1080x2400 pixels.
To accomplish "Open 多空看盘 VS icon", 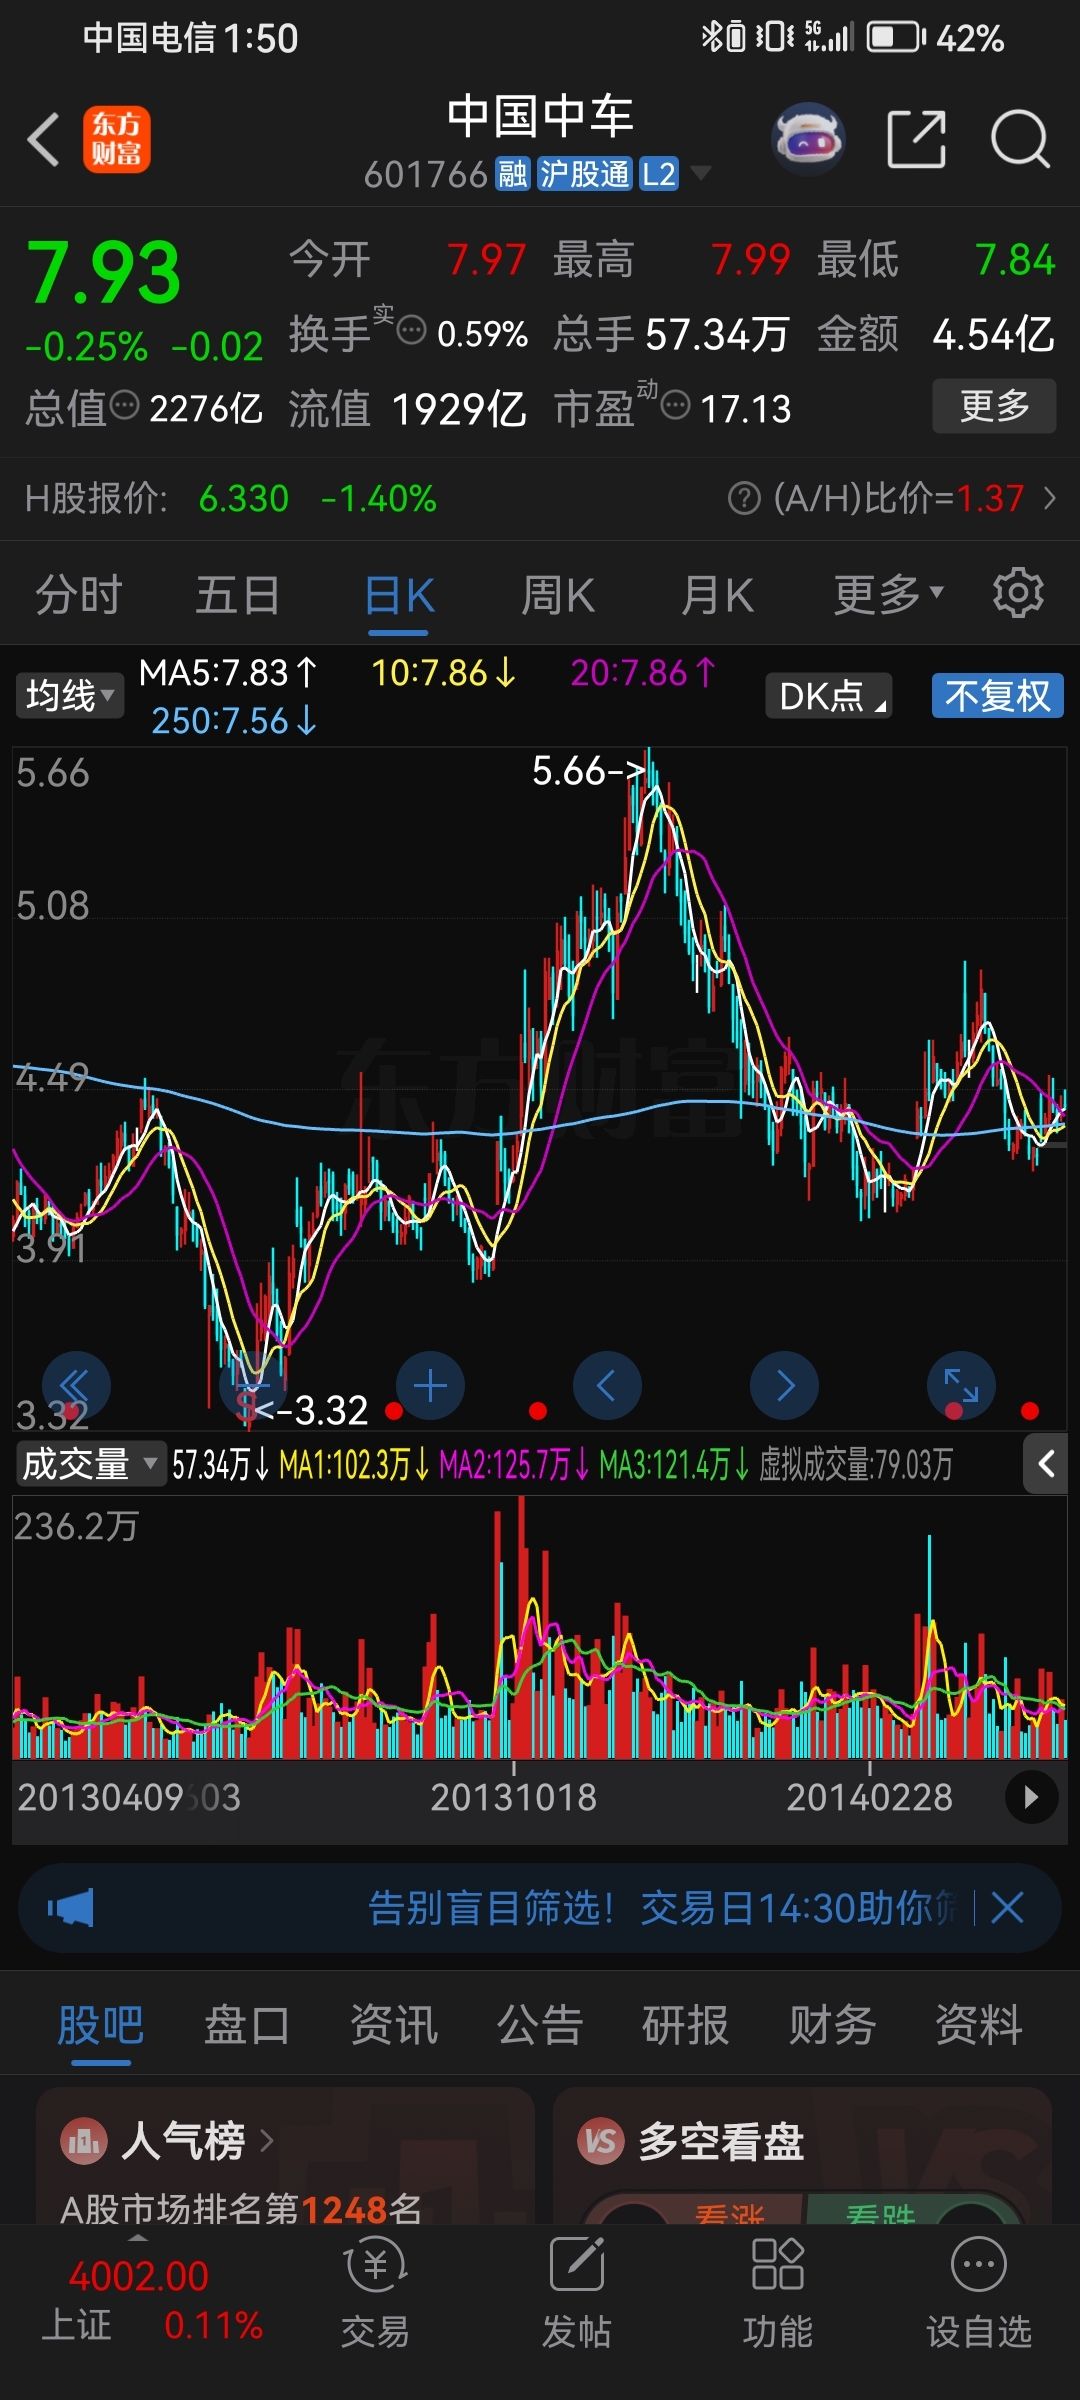I will (x=601, y=2141).
